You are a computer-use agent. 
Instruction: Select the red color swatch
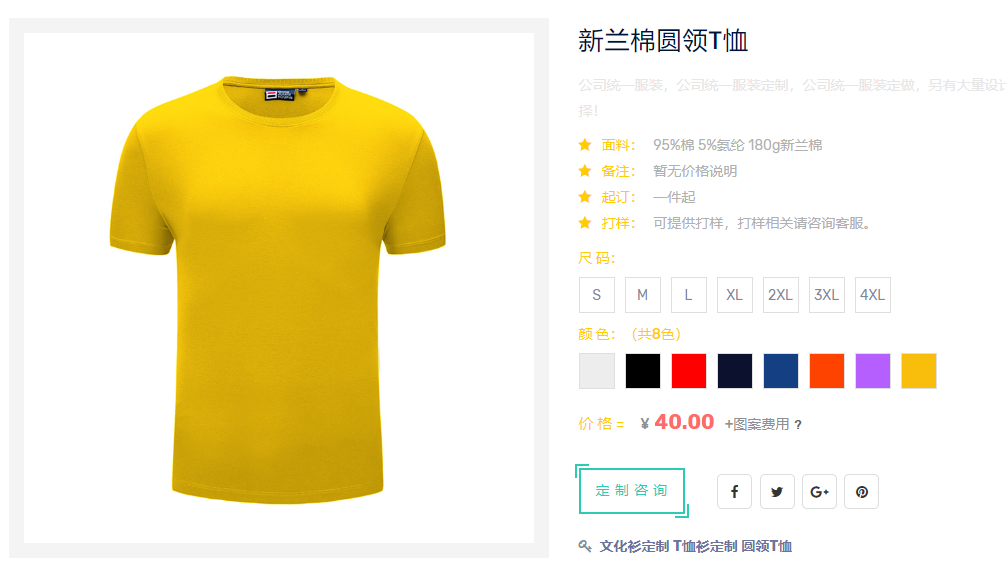688,371
